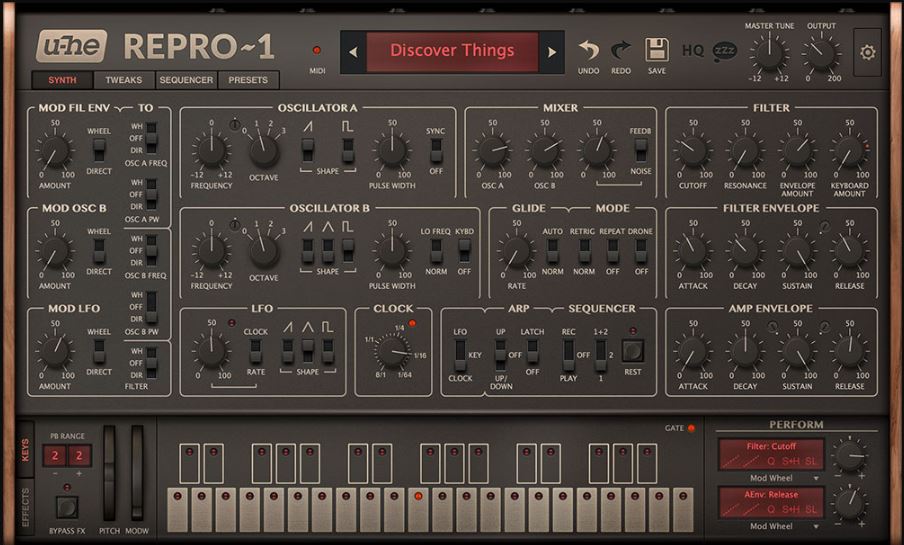The width and height of the screenshot is (904, 545).
Task: Click the Redo arrow icon
Action: [621, 50]
